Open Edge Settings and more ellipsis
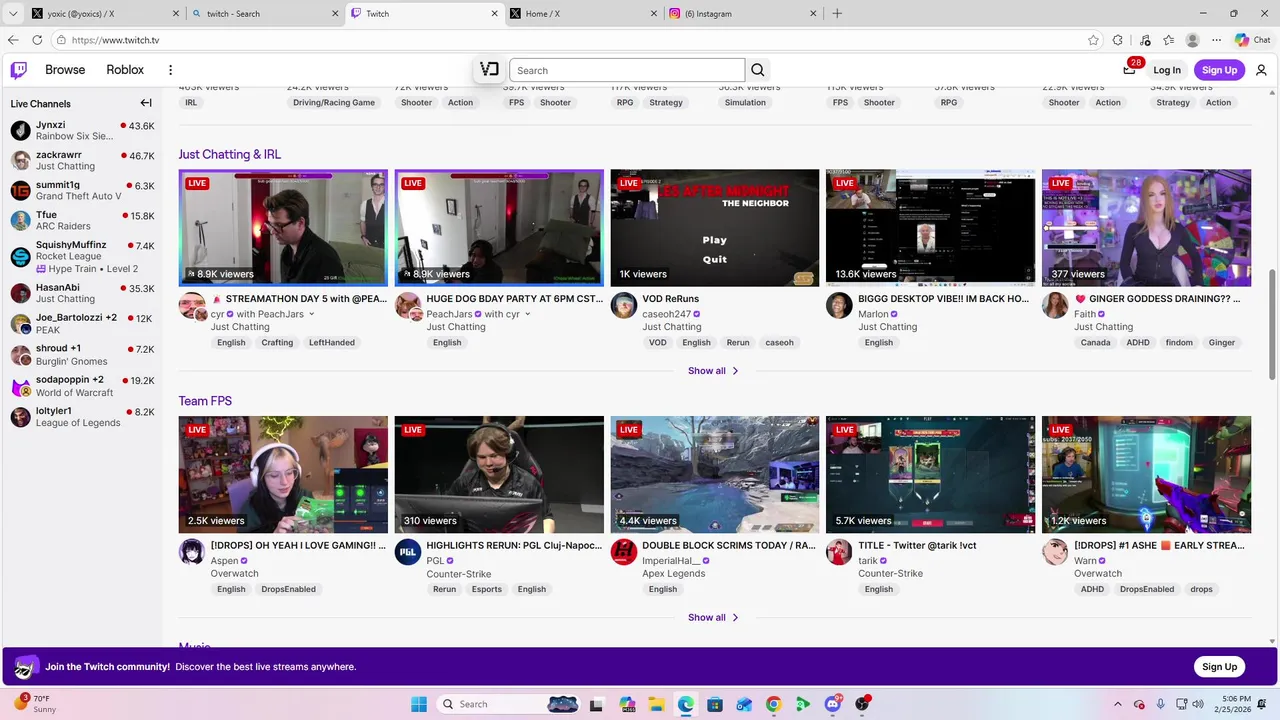The width and height of the screenshot is (1280, 720). pyautogui.click(x=1217, y=40)
